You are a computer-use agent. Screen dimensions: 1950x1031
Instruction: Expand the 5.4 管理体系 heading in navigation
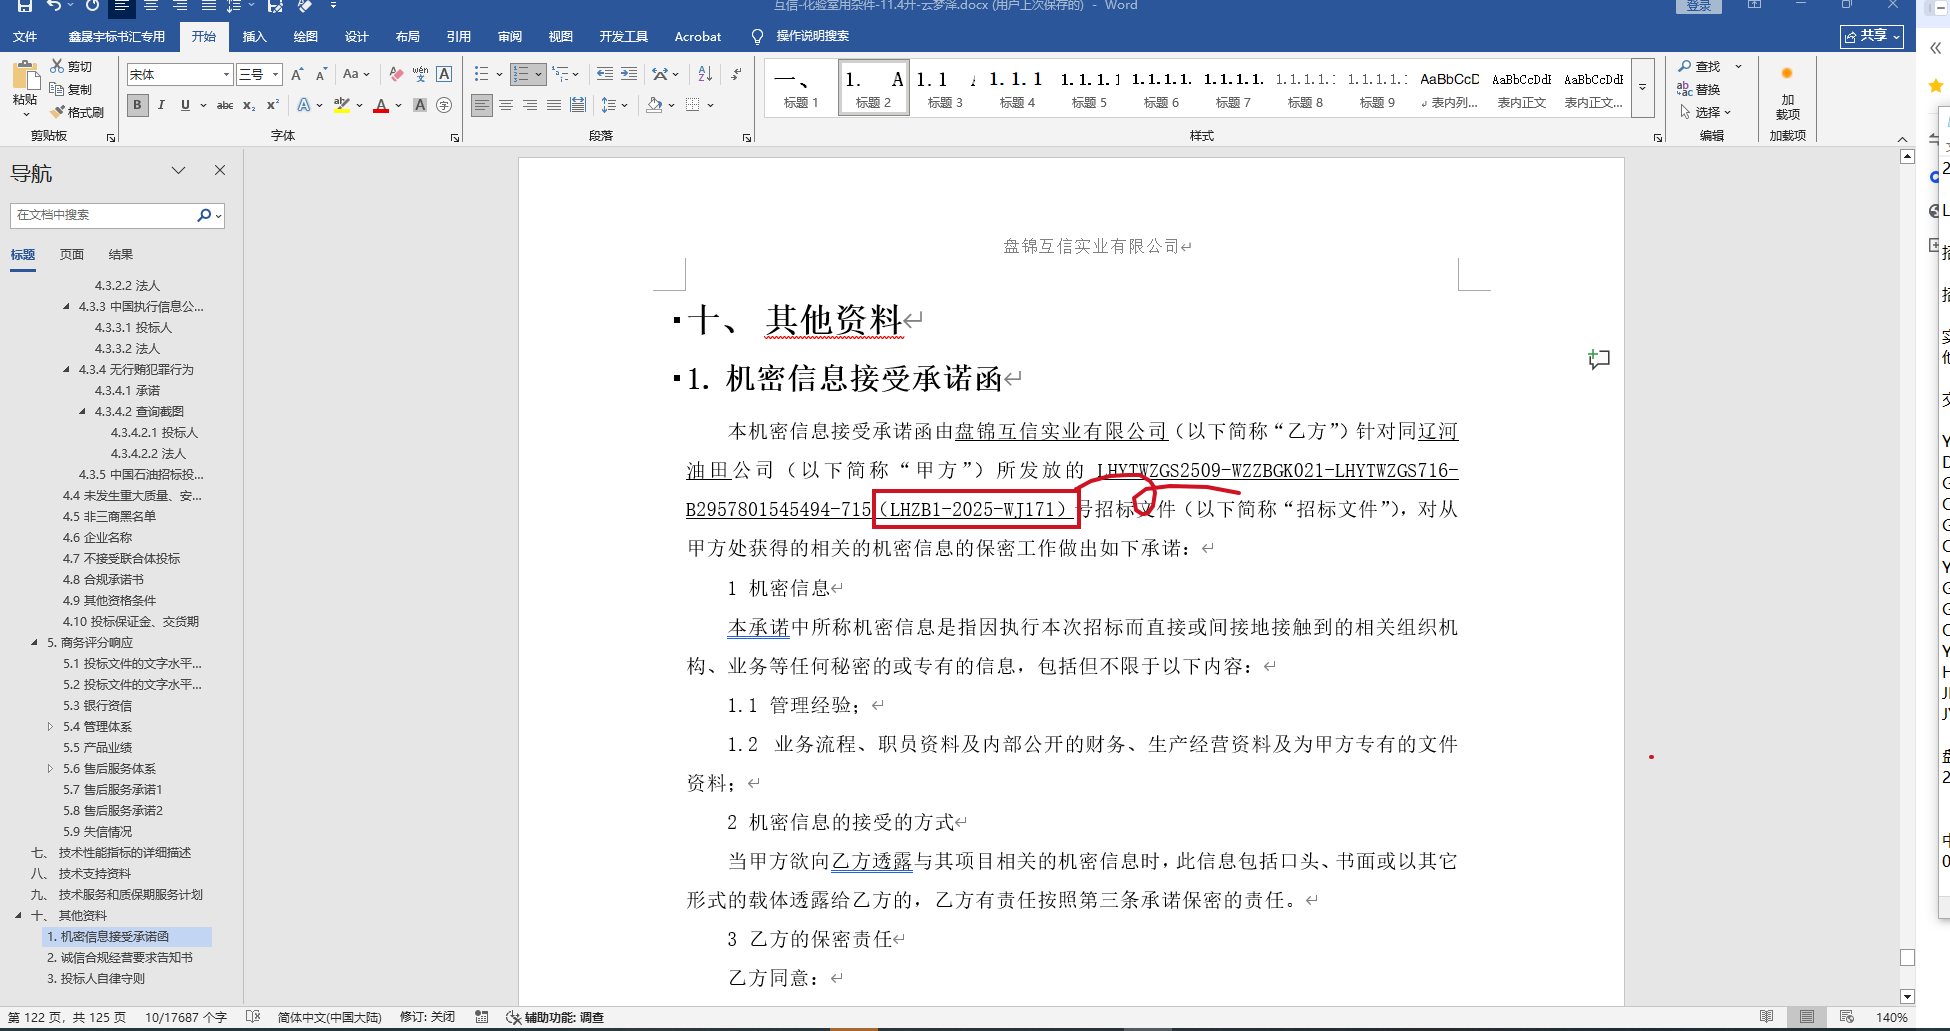[x=50, y=727]
